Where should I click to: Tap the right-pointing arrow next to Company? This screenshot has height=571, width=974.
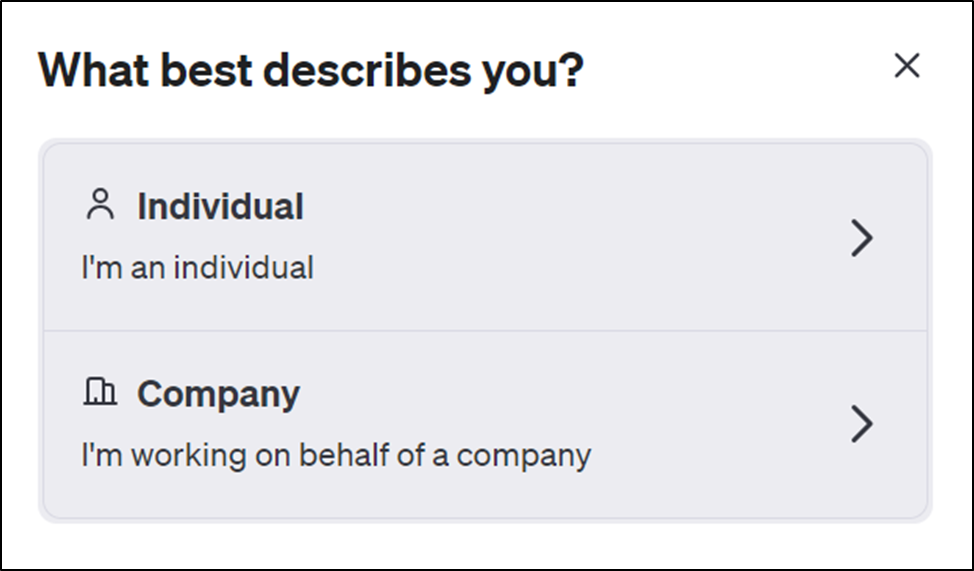[x=862, y=424]
